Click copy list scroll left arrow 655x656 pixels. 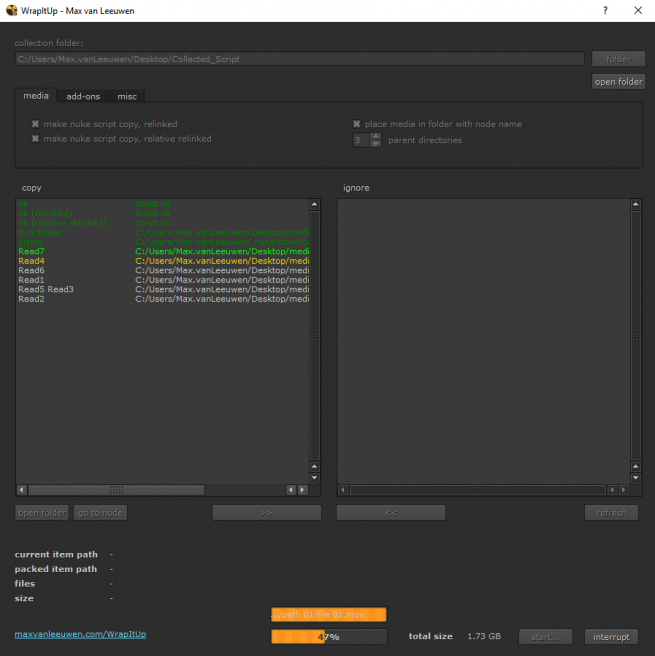coord(22,489)
